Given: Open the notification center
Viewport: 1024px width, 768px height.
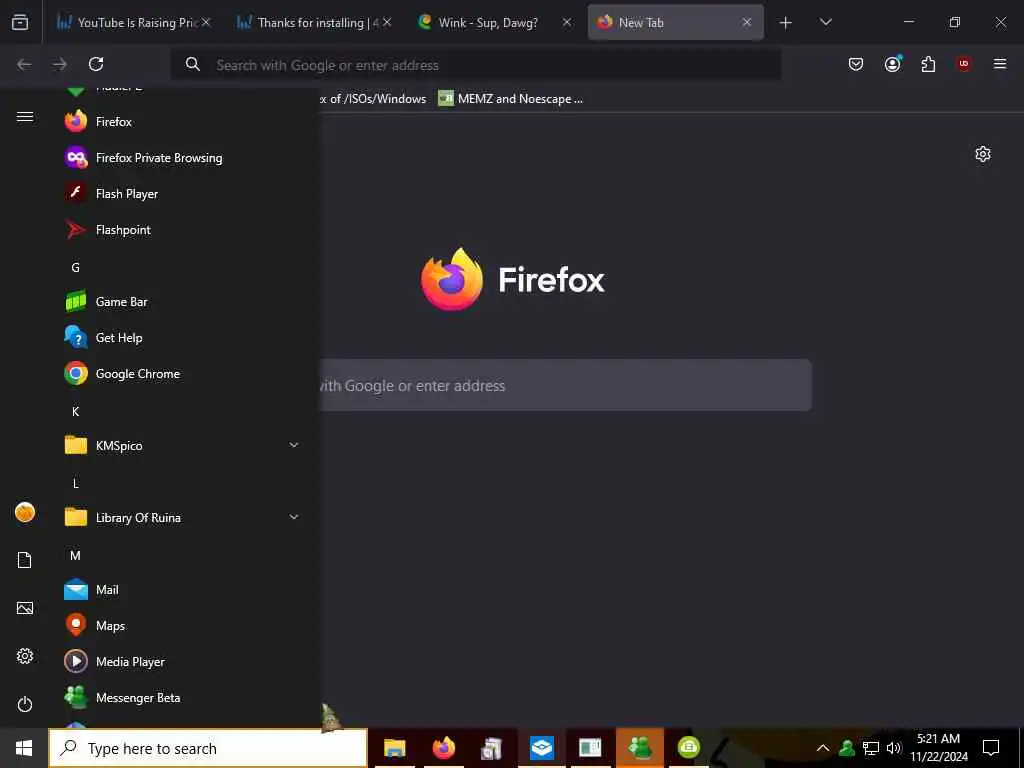Looking at the screenshot, I should [991, 748].
